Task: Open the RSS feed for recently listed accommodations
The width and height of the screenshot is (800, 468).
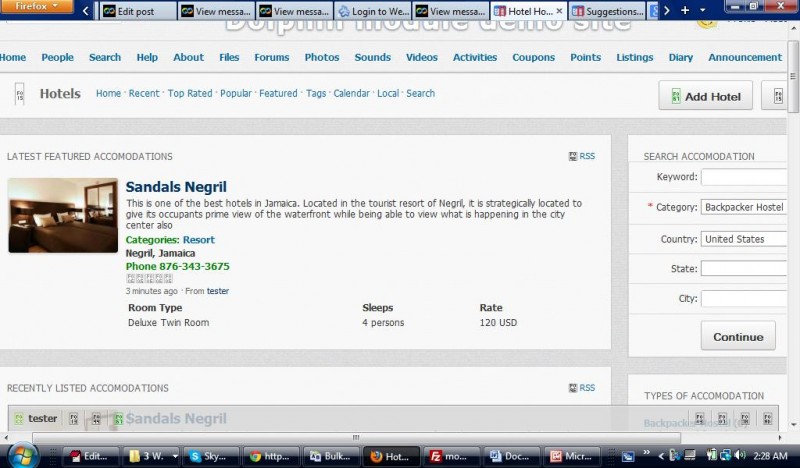Action: [x=582, y=388]
